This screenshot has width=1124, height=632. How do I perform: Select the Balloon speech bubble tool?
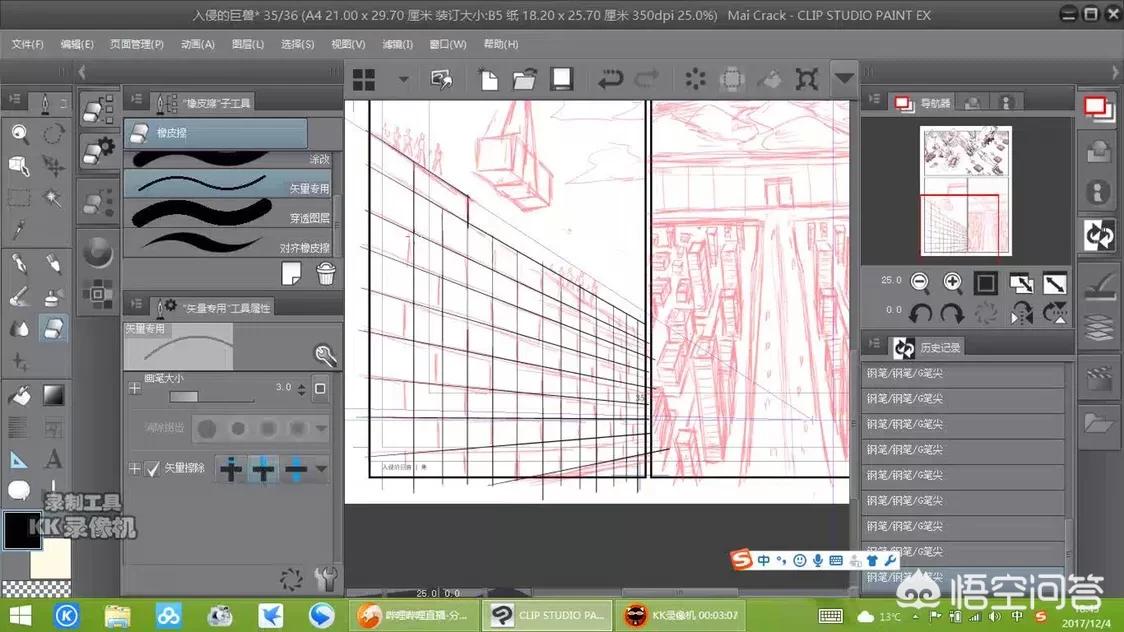(x=19, y=491)
